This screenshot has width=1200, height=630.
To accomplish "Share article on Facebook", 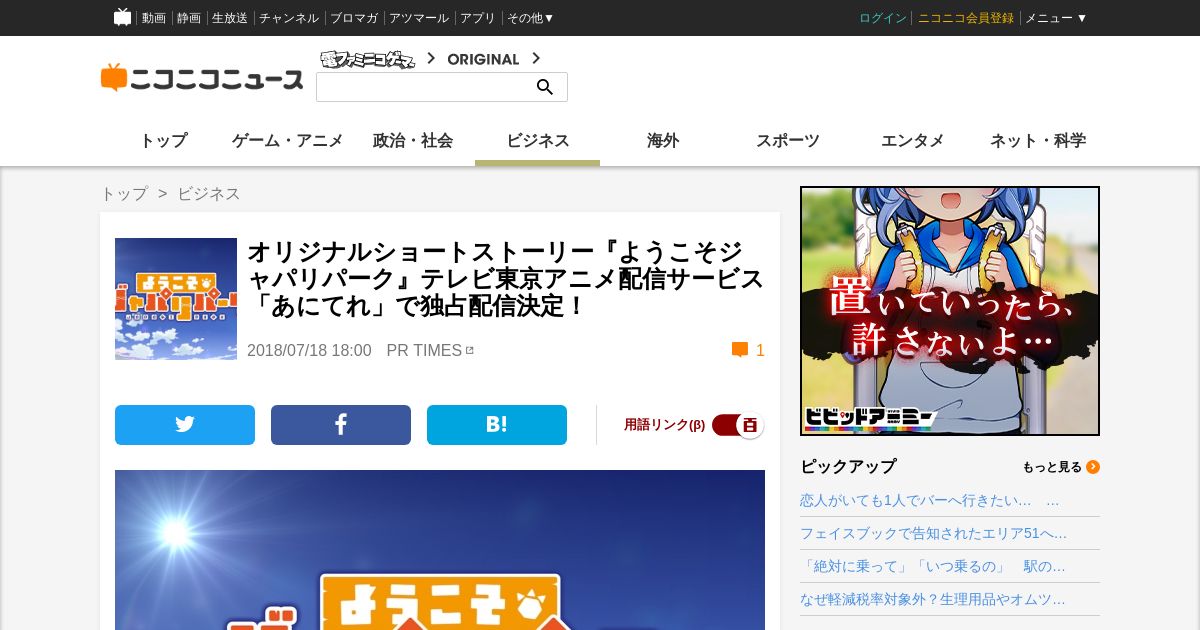I will [x=341, y=425].
